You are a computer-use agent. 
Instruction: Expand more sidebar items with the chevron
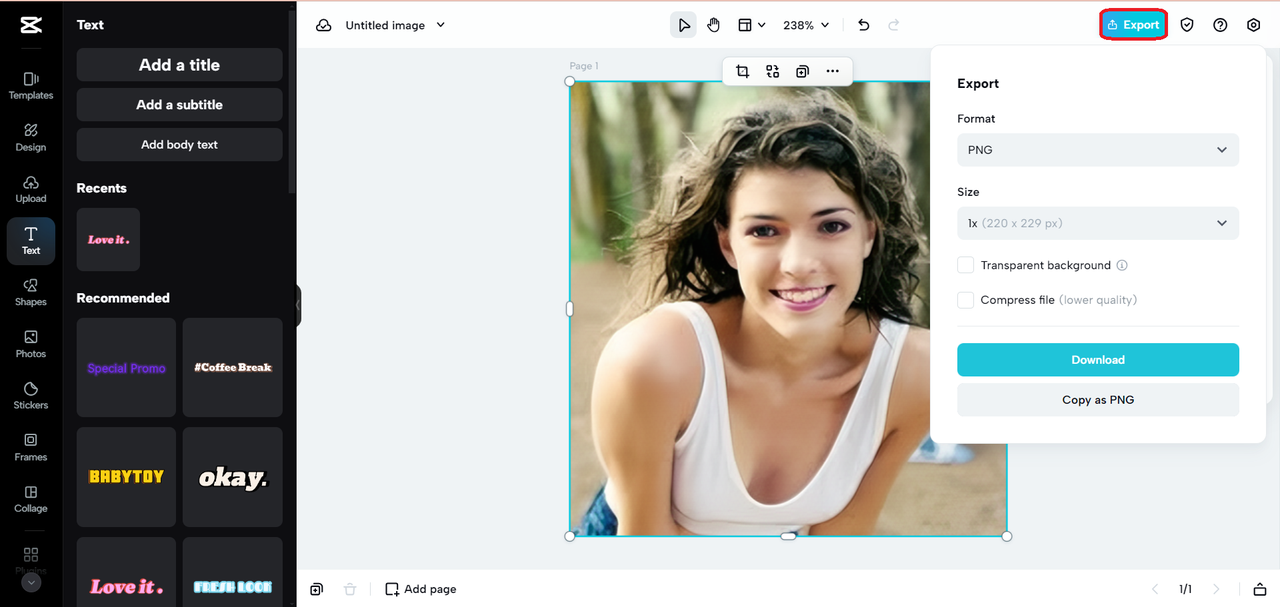click(31, 582)
